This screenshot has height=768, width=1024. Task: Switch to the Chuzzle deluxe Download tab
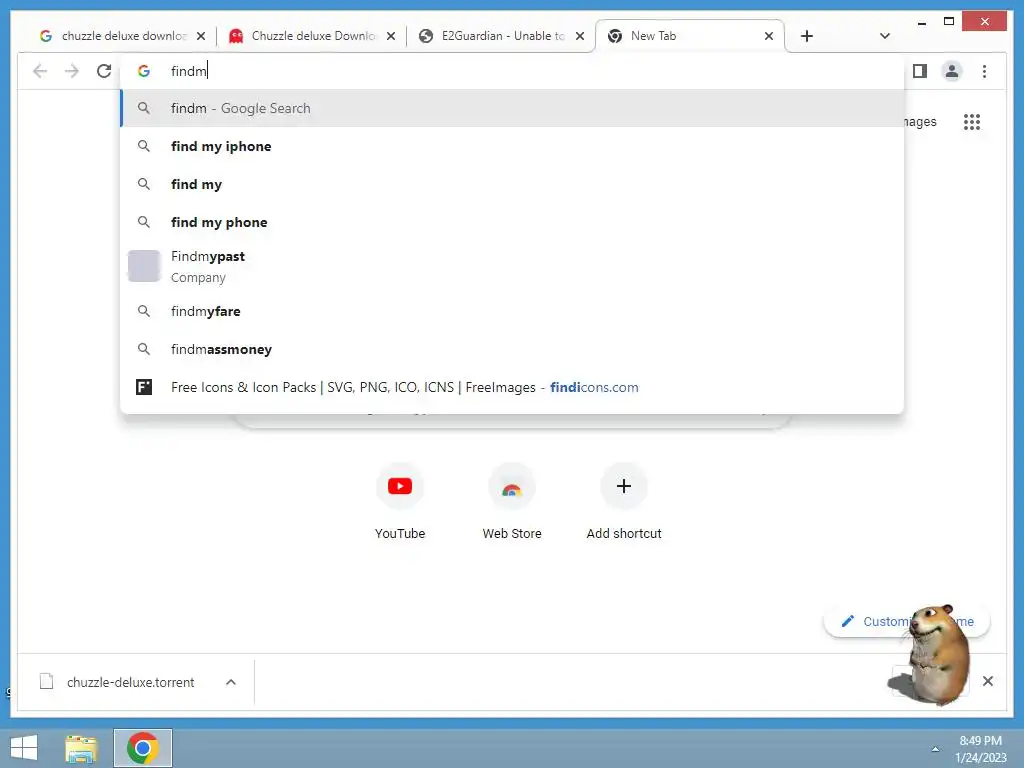click(x=312, y=36)
